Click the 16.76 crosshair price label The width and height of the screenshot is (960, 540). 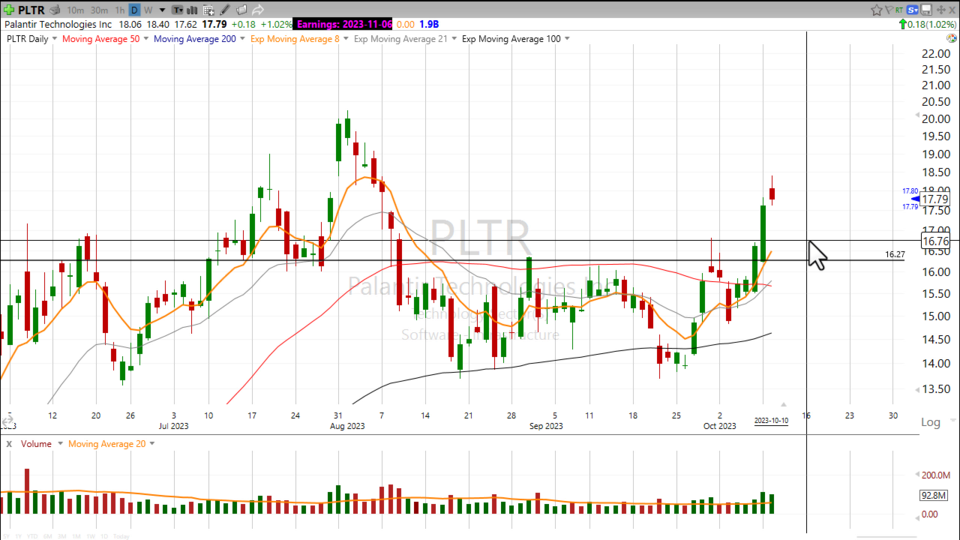pos(935,241)
